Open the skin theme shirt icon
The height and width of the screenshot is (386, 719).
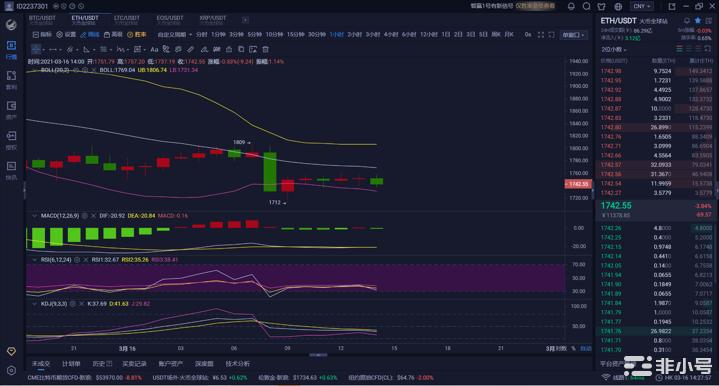click(x=602, y=6)
